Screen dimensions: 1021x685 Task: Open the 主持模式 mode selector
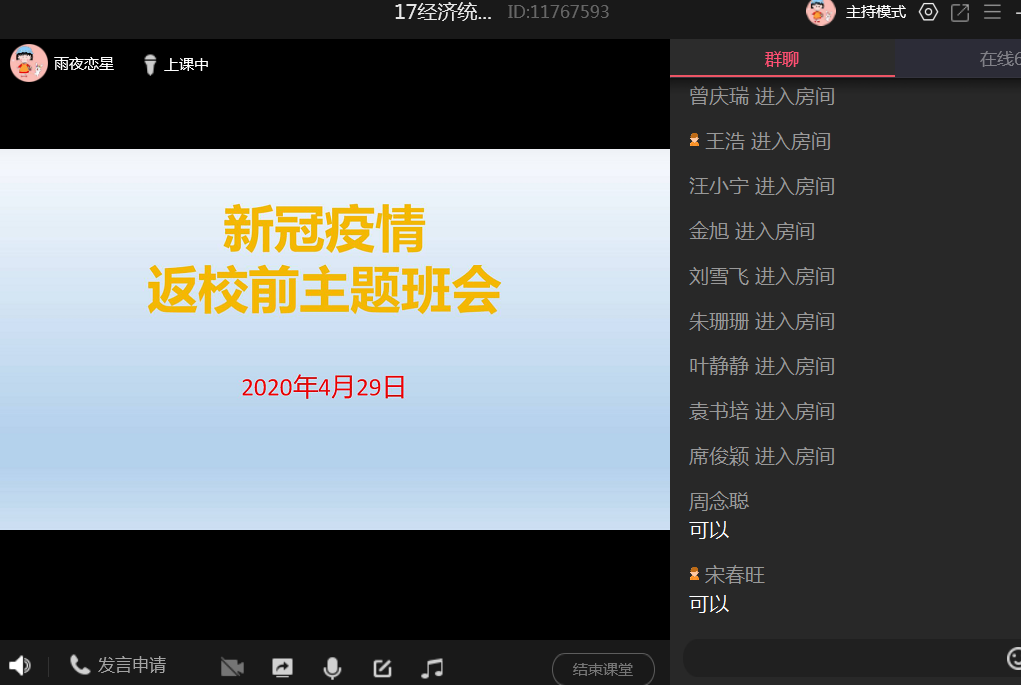pos(875,12)
